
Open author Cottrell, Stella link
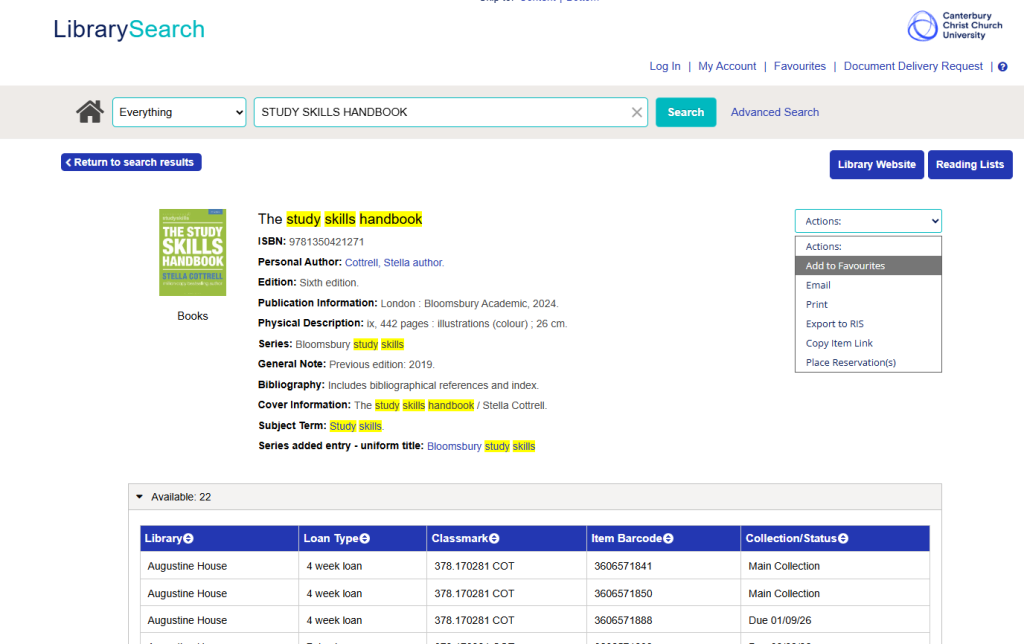pos(394,263)
